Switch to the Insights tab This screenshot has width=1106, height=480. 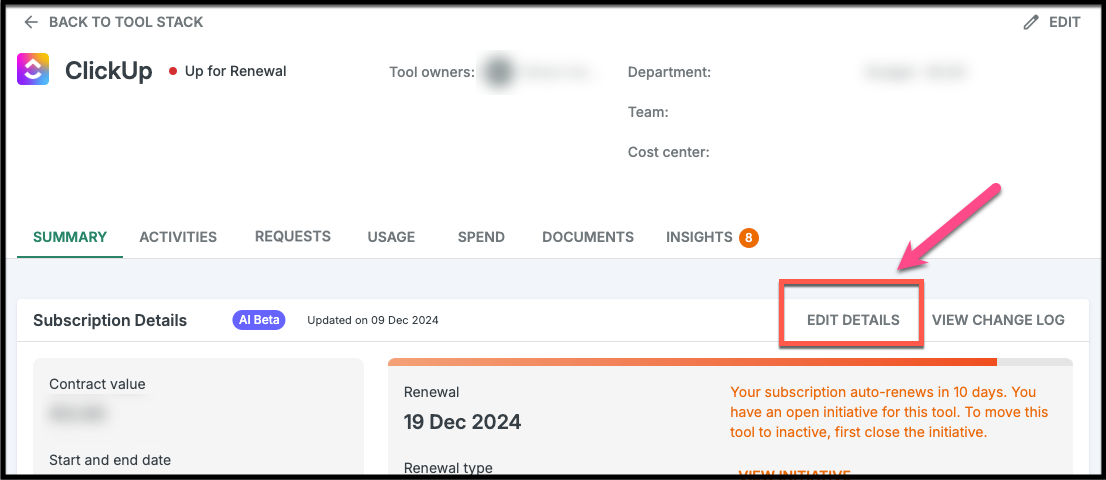(x=699, y=237)
